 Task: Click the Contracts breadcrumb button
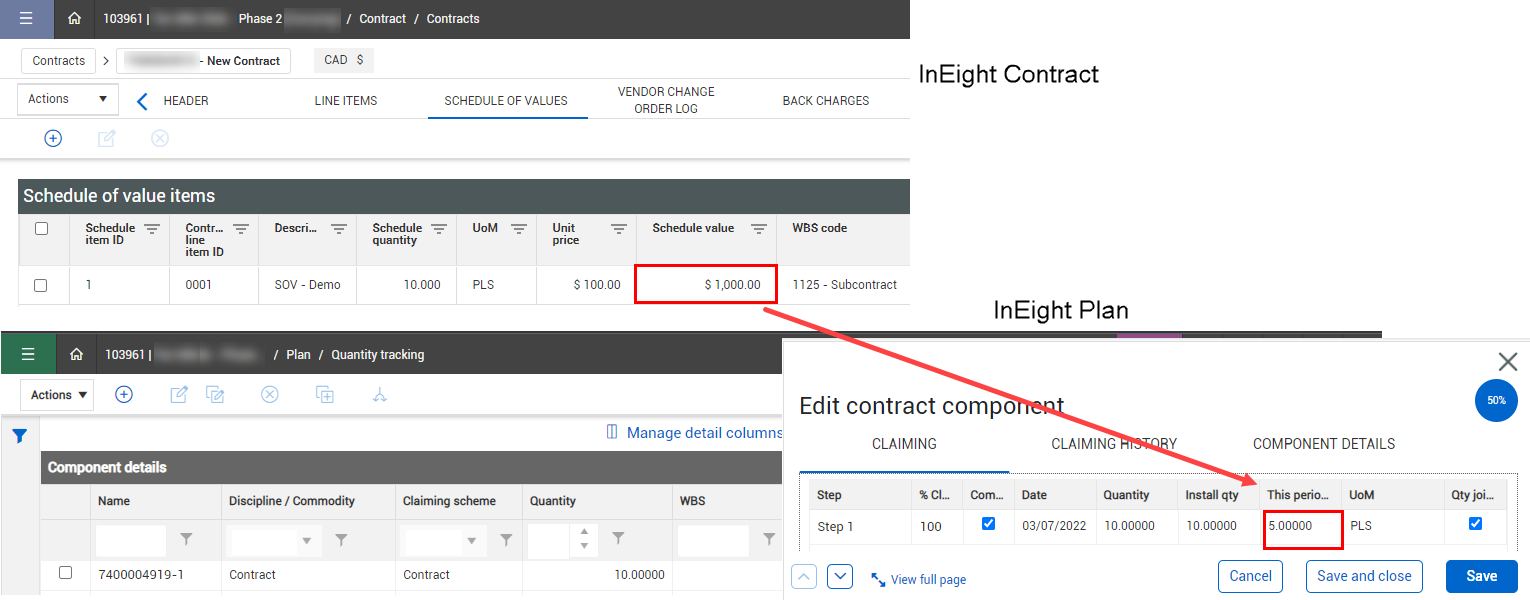[x=59, y=61]
